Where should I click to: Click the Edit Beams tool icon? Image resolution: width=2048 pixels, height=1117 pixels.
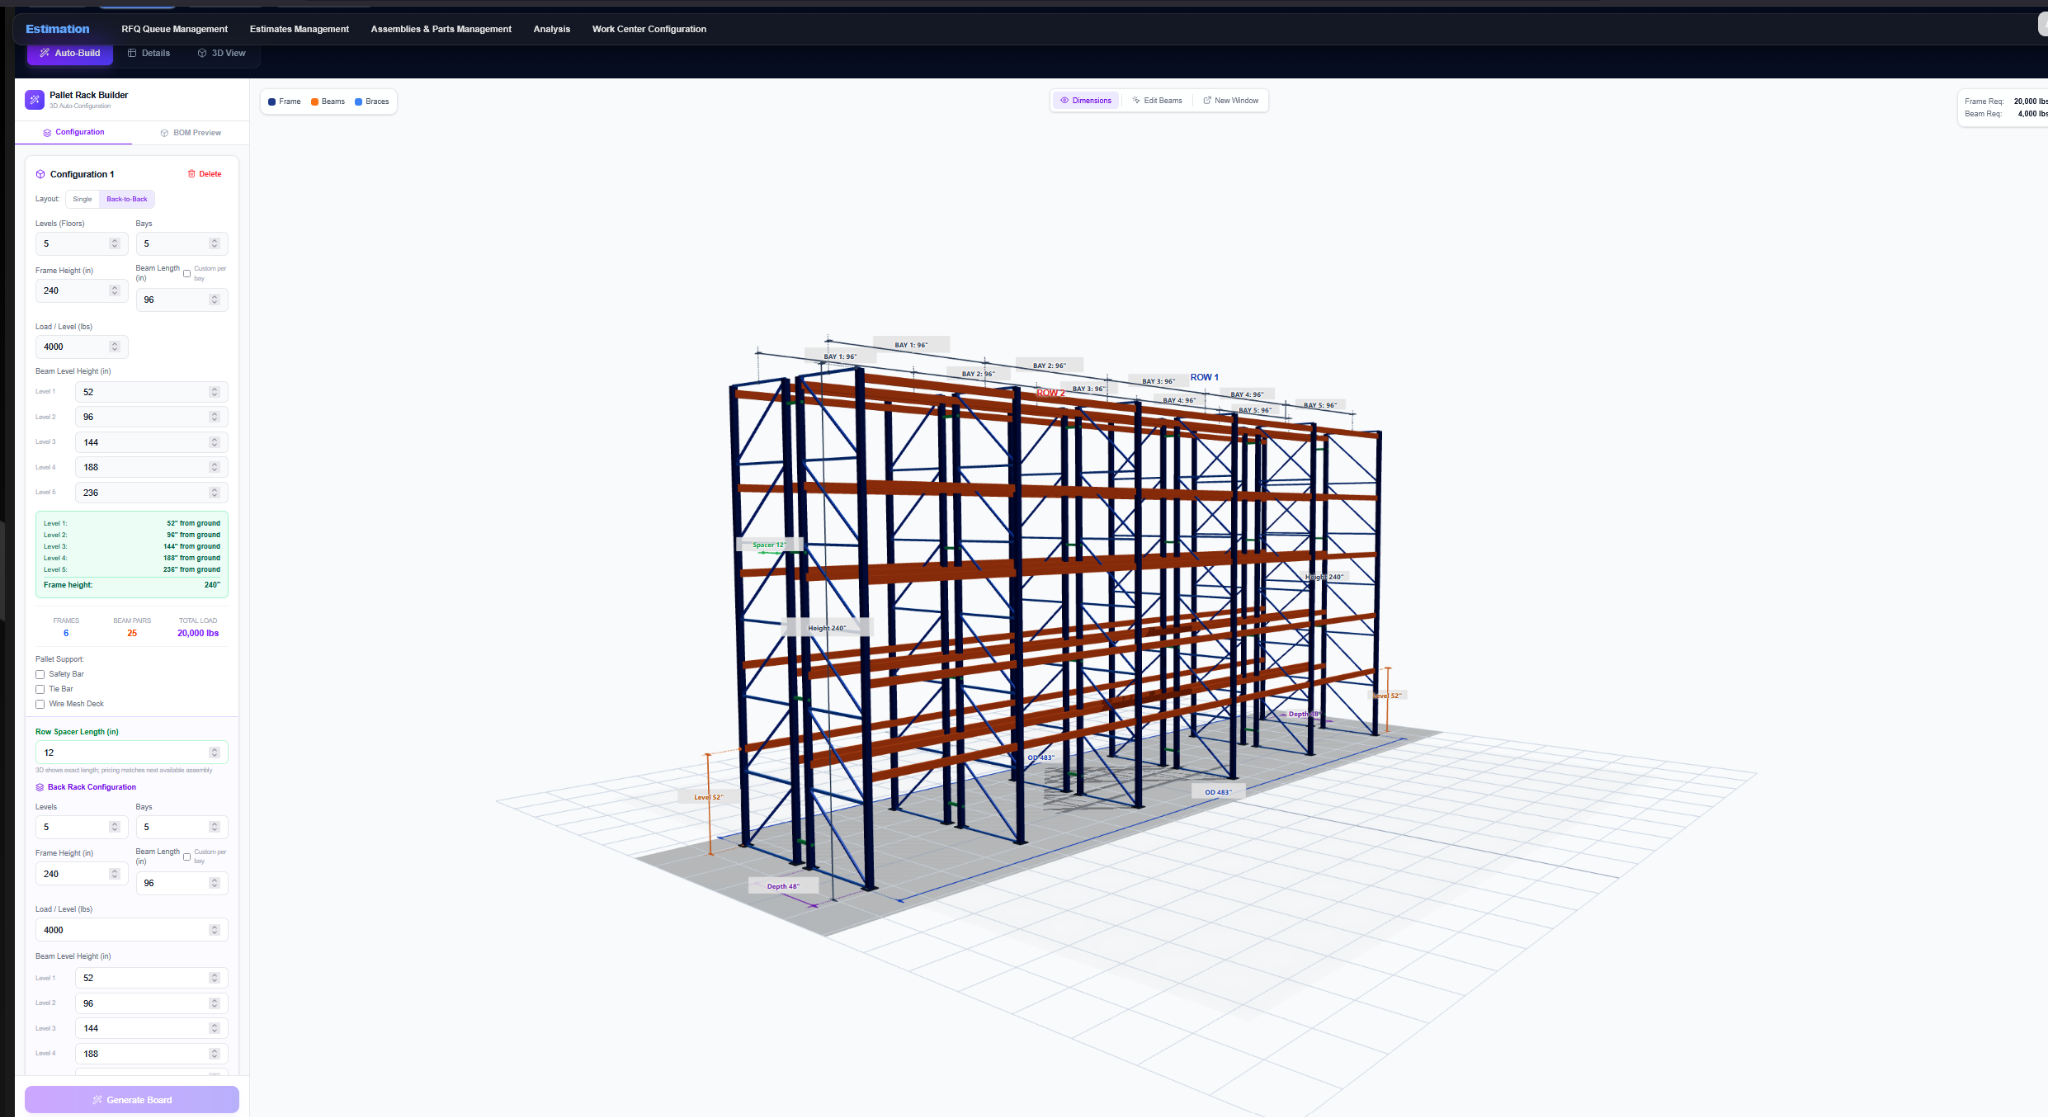(x=1136, y=100)
